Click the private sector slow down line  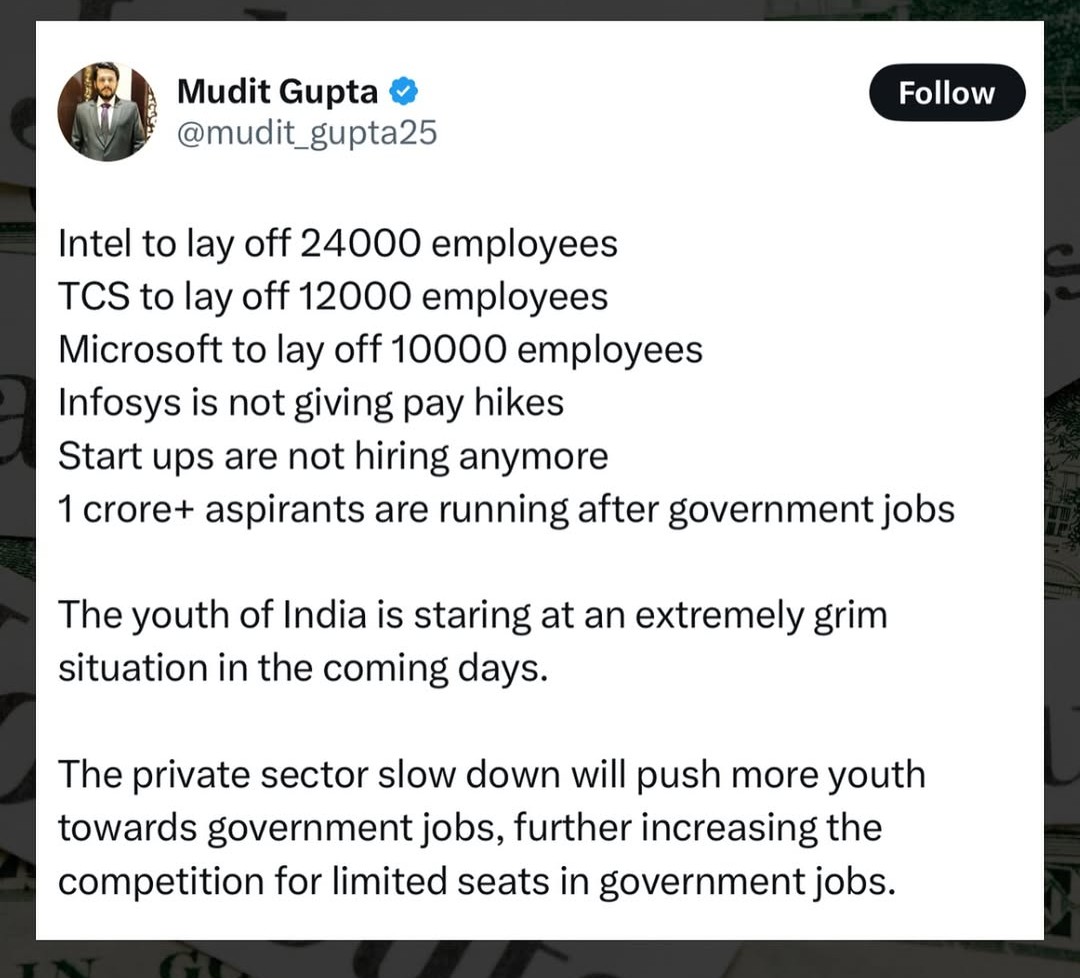click(x=492, y=775)
